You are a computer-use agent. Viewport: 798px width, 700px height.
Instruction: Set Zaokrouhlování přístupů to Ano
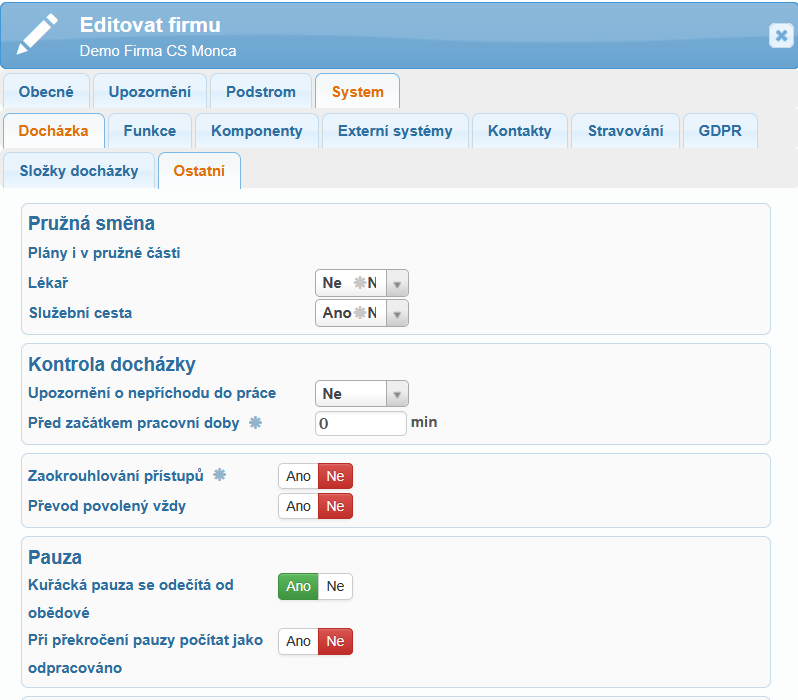(298, 476)
